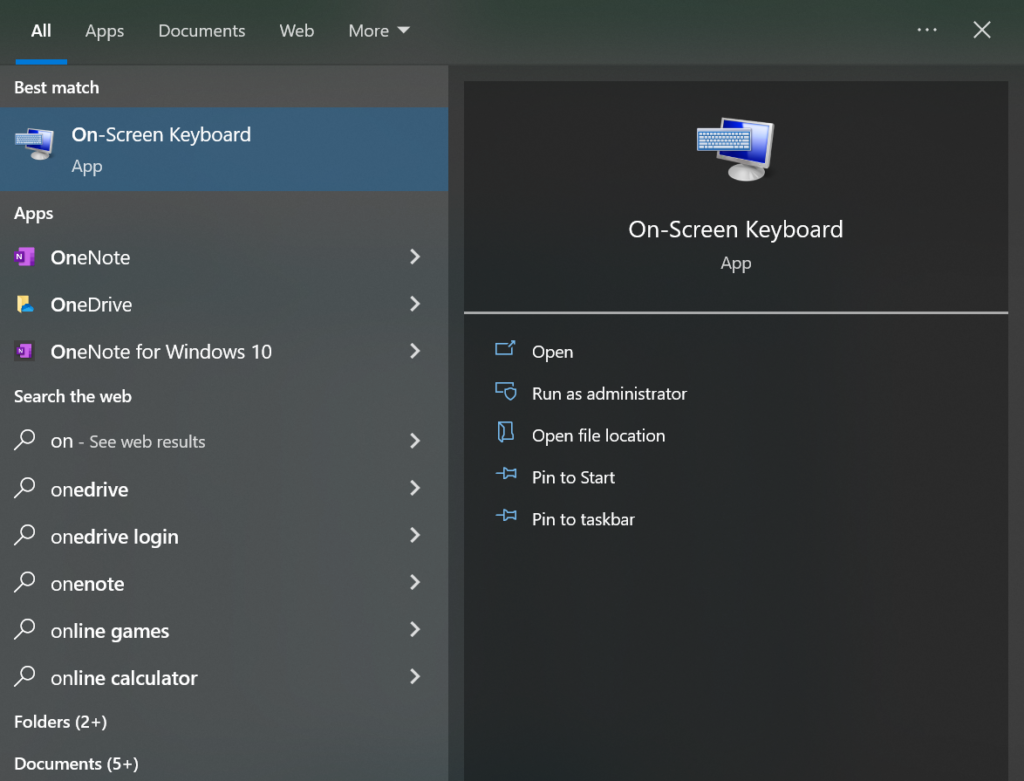The width and height of the screenshot is (1024, 781).
Task: Click the OneDrive folder icon
Action: [24, 304]
